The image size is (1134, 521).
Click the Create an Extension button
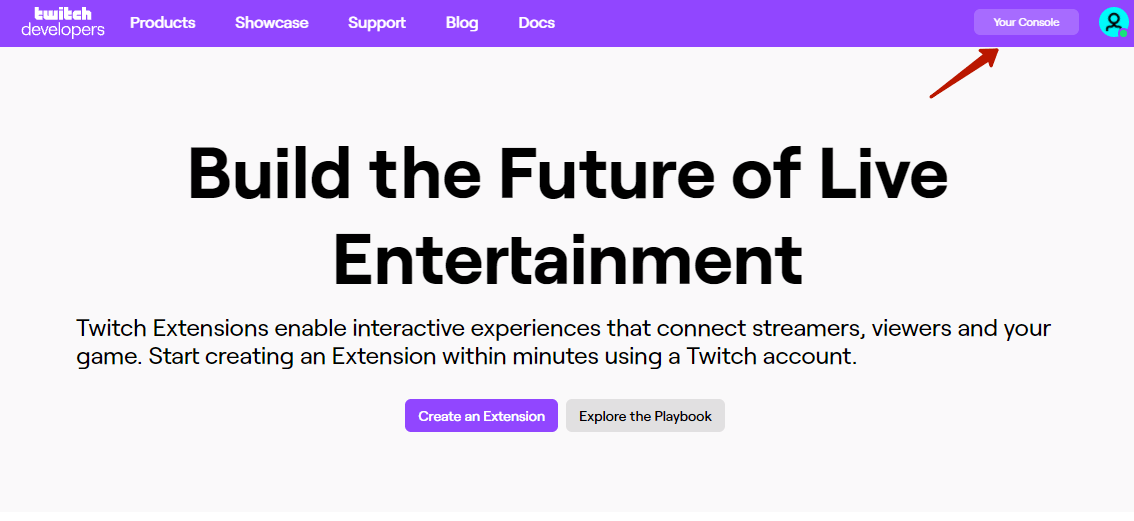point(482,416)
